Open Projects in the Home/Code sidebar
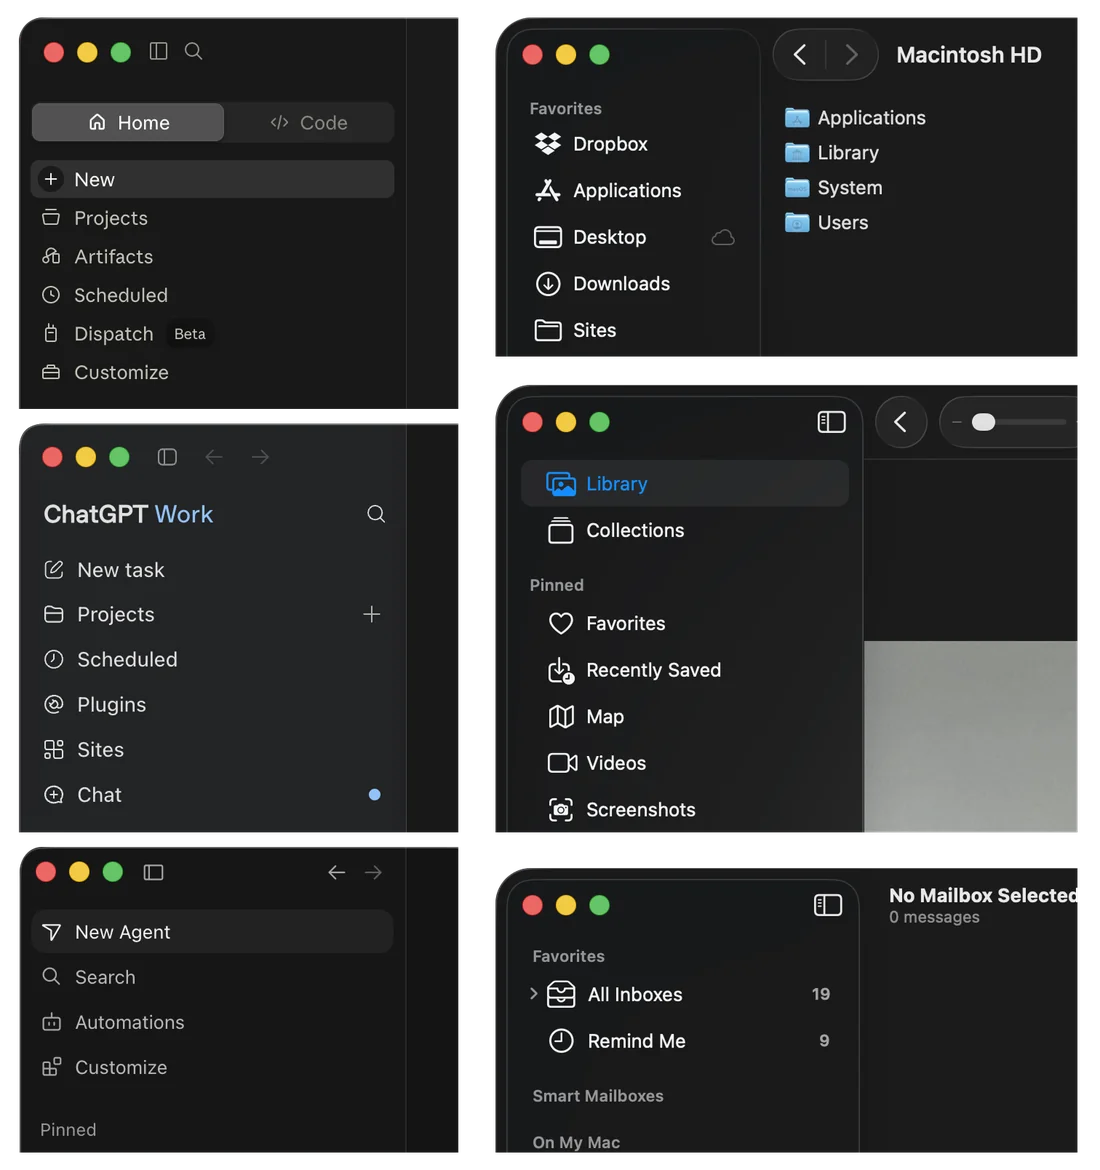The image size is (1100, 1170). tap(213, 218)
